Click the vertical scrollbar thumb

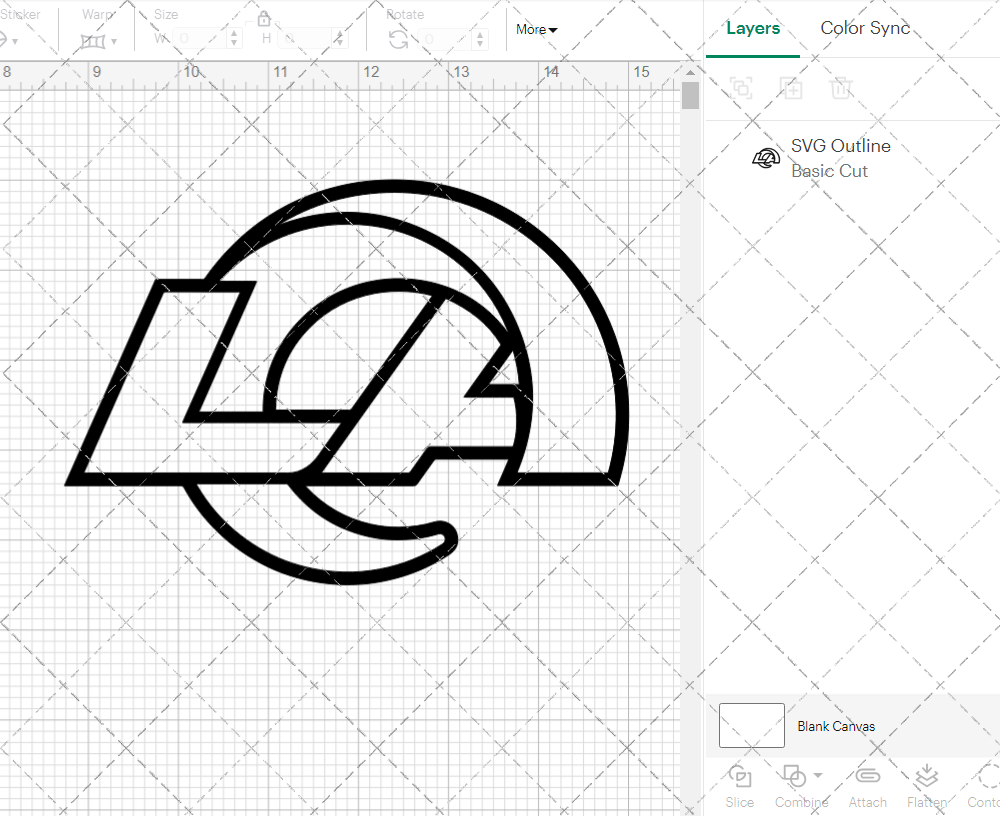(x=690, y=96)
